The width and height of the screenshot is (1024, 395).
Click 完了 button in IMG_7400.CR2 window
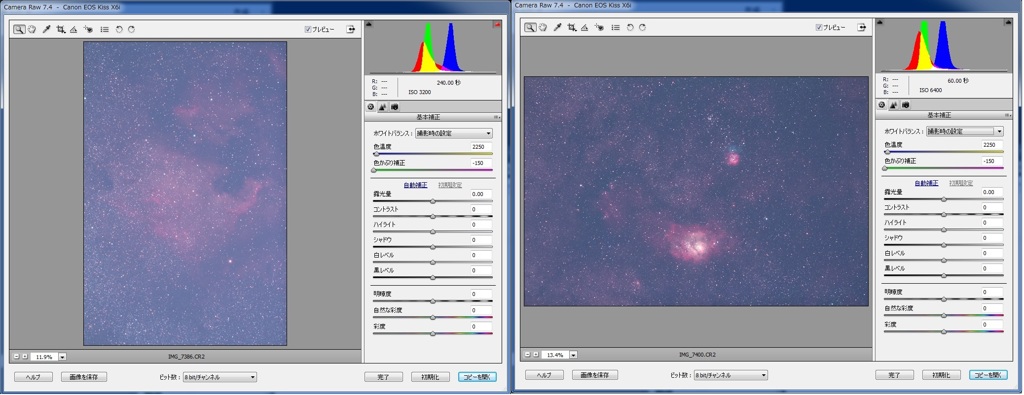[x=894, y=375]
